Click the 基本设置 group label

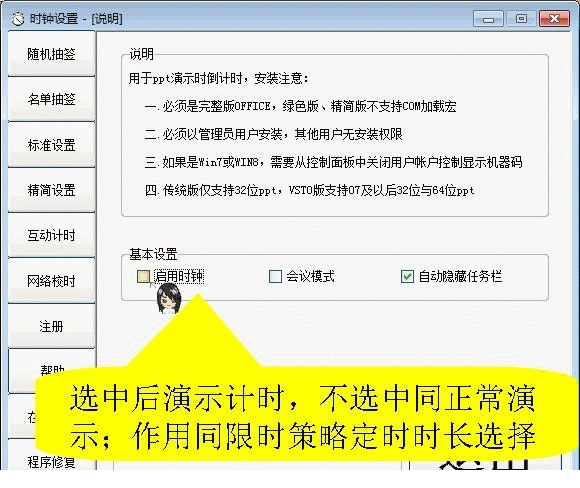[x=153, y=254]
